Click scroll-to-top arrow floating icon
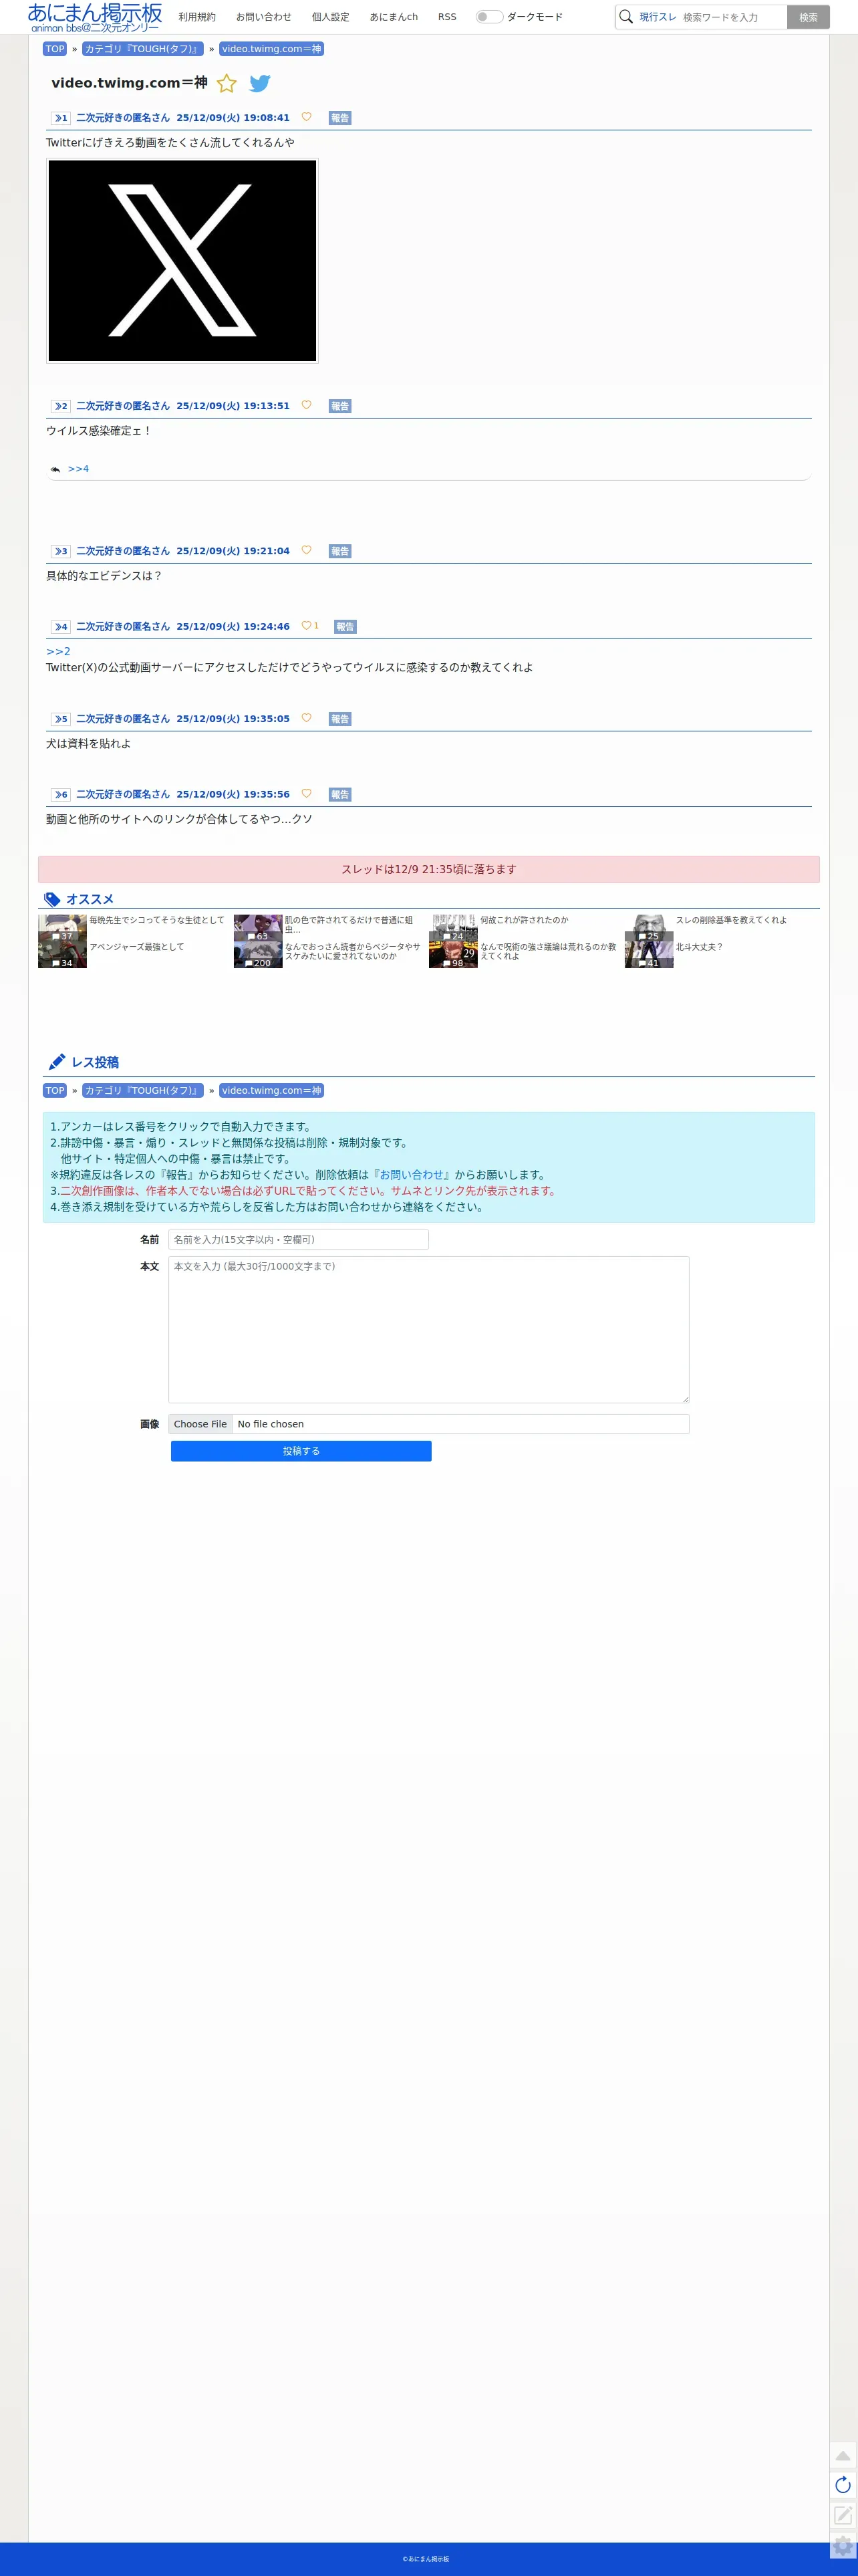The height and width of the screenshot is (2576, 858). coord(843,2456)
